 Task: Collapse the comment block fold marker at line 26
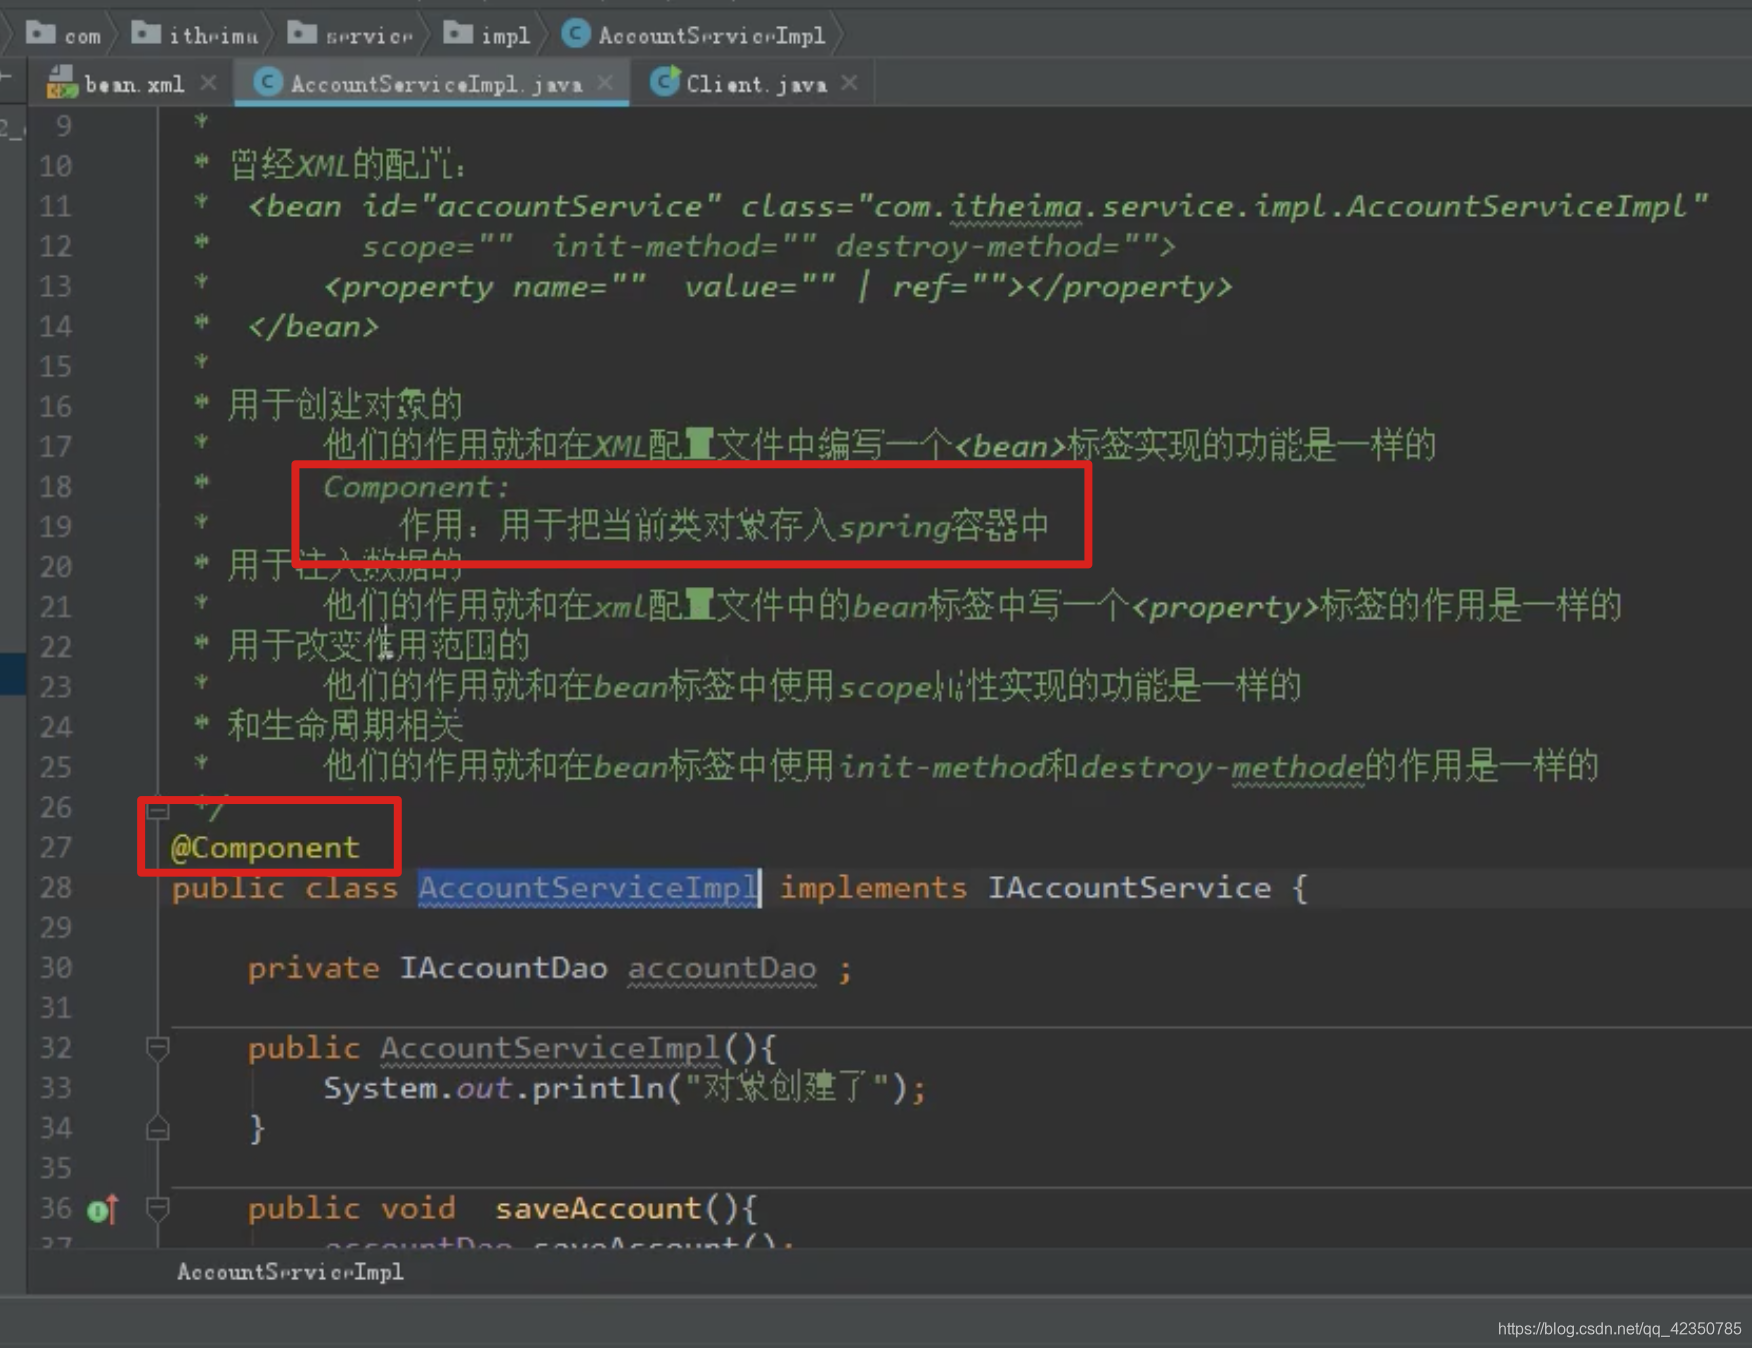tap(157, 808)
